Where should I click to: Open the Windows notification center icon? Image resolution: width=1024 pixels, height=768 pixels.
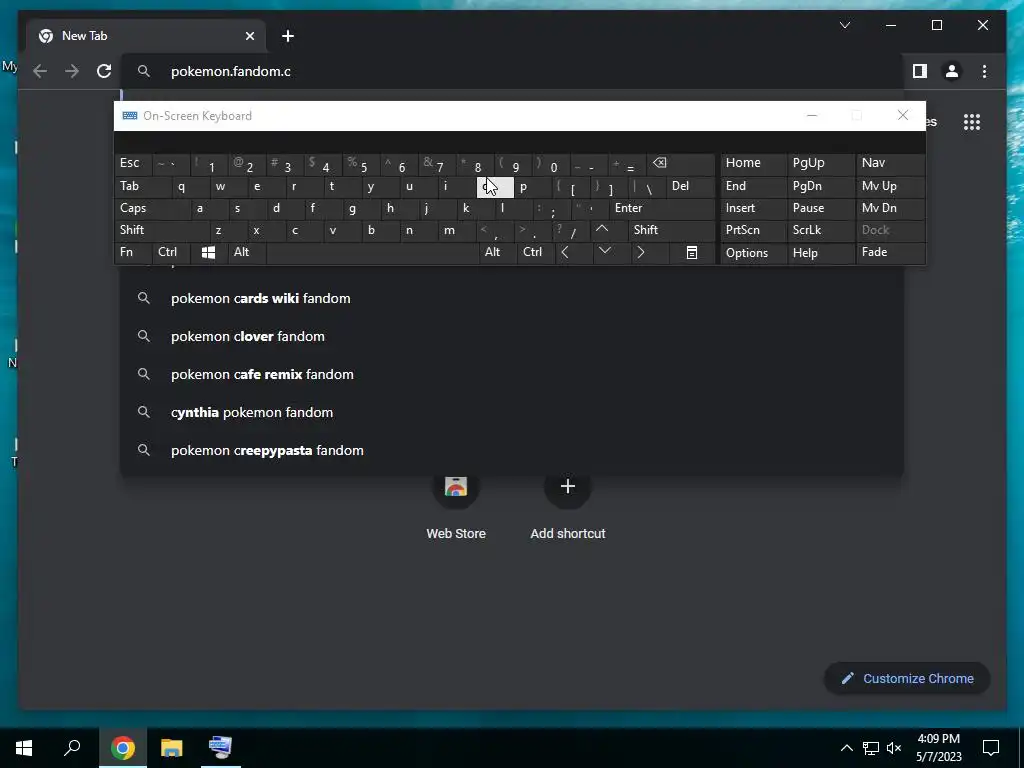pyautogui.click(x=991, y=748)
